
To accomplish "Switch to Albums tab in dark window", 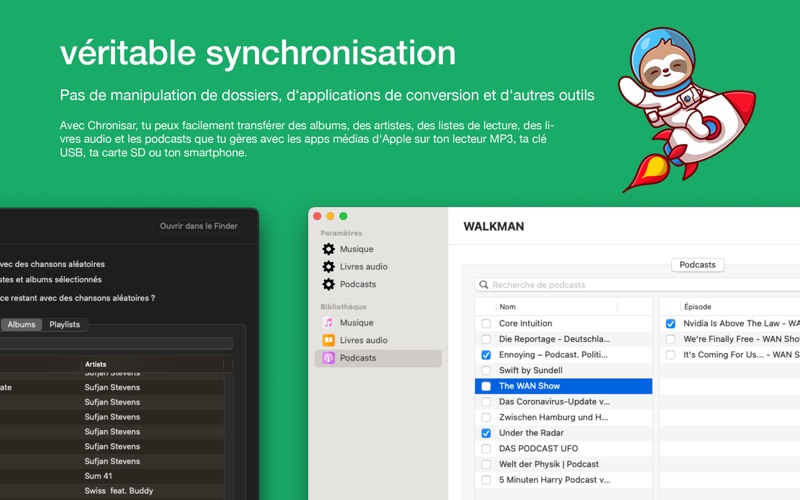I will [x=21, y=324].
